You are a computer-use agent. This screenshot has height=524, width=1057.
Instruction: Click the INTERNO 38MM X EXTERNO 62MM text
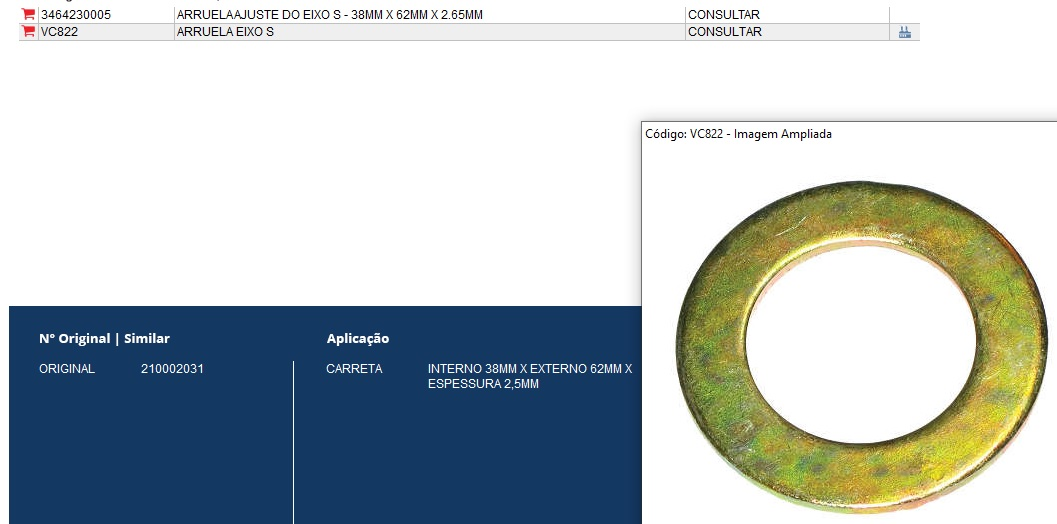[x=529, y=369]
